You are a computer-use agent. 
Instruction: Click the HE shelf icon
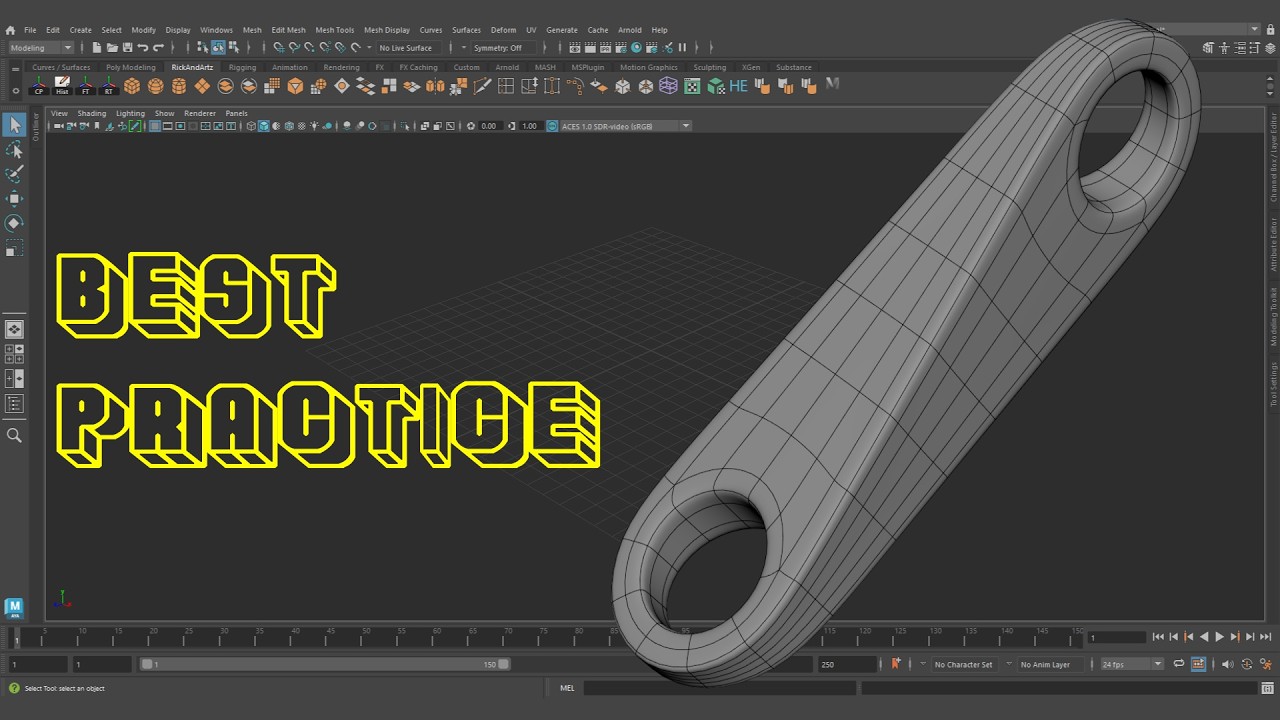739,86
